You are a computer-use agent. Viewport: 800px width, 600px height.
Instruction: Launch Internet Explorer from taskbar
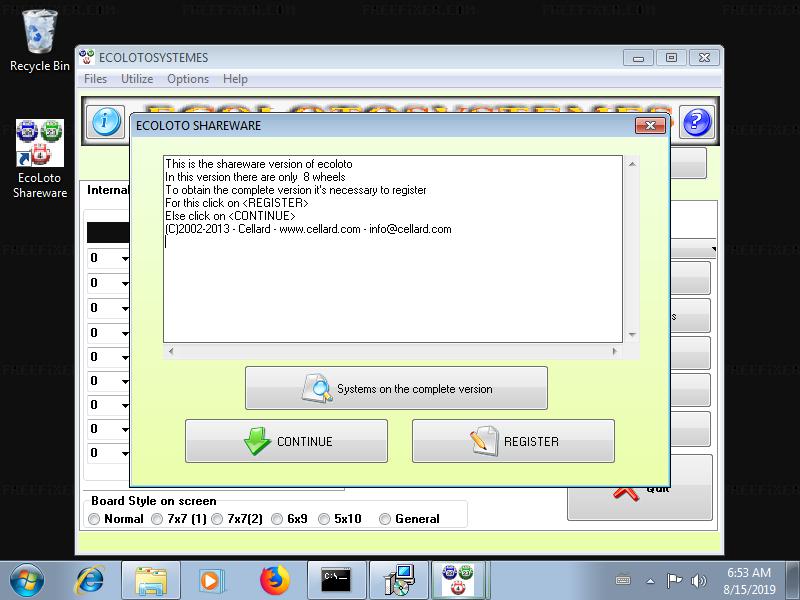coord(90,581)
